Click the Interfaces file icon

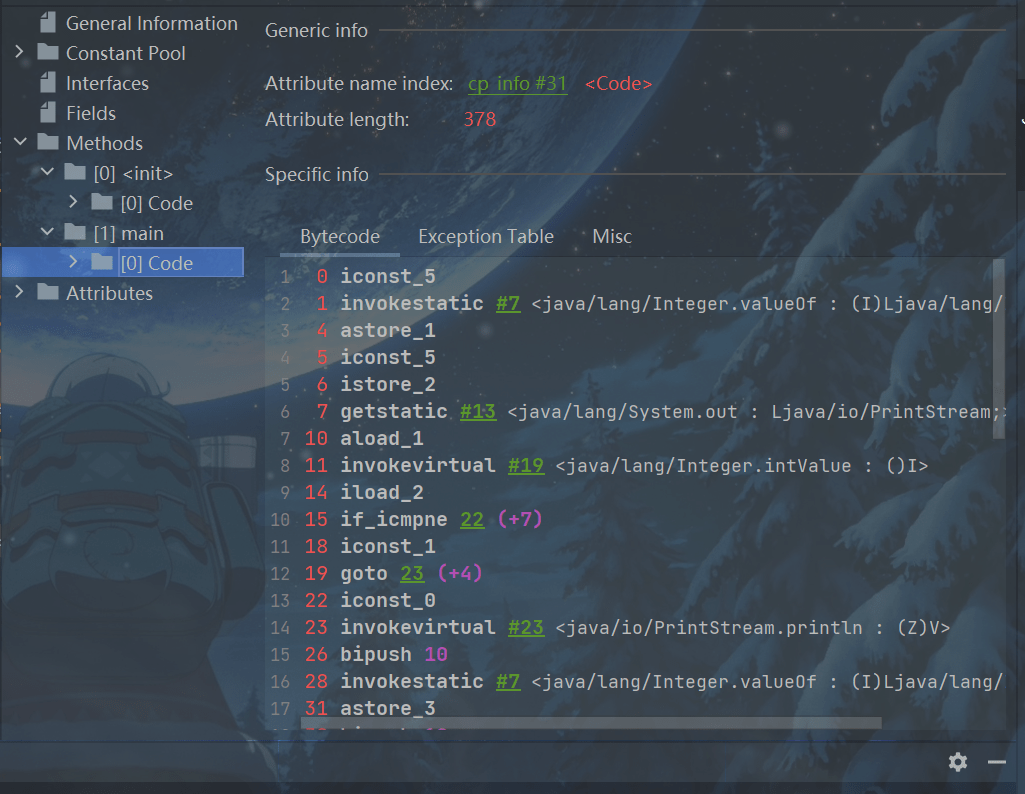(x=48, y=83)
